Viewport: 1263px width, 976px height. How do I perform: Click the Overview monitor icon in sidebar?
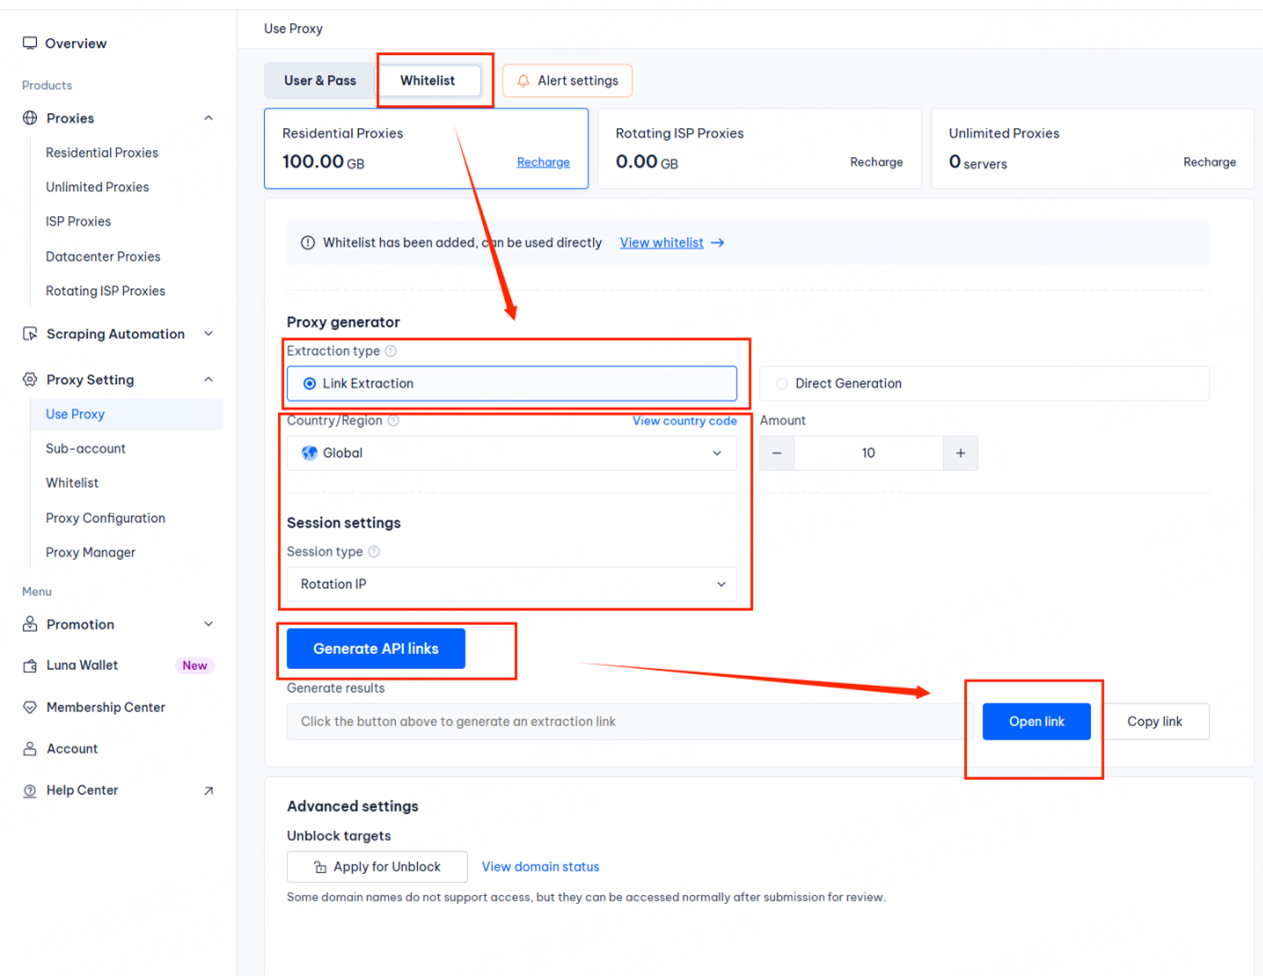[x=30, y=43]
